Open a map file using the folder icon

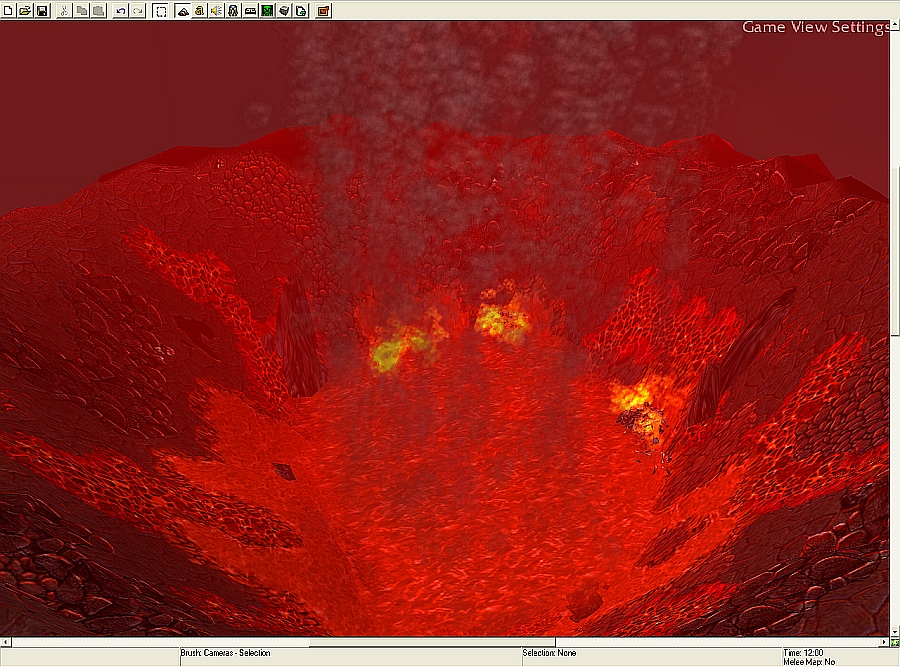tap(25, 10)
